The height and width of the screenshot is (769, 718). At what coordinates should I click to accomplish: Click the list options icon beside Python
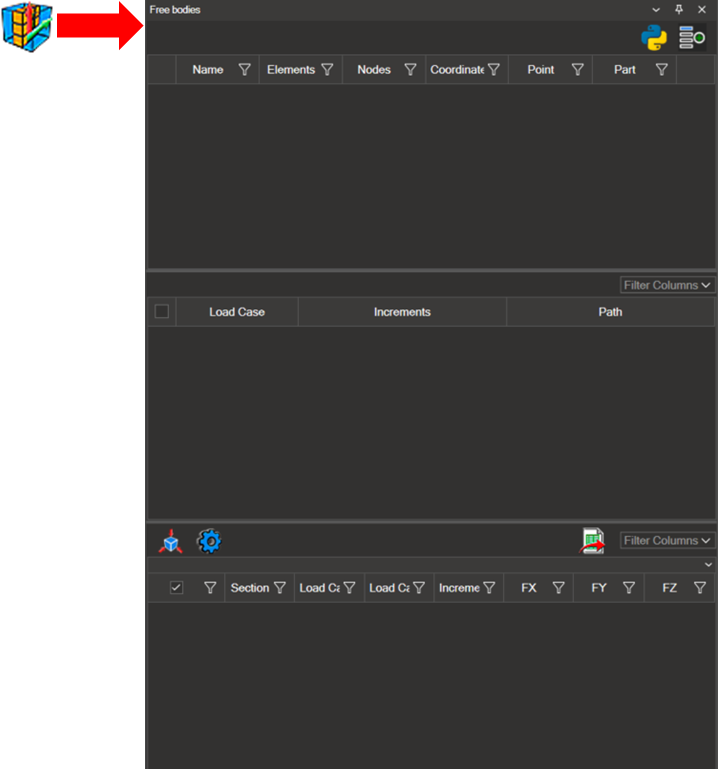click(x=691, y=38)
